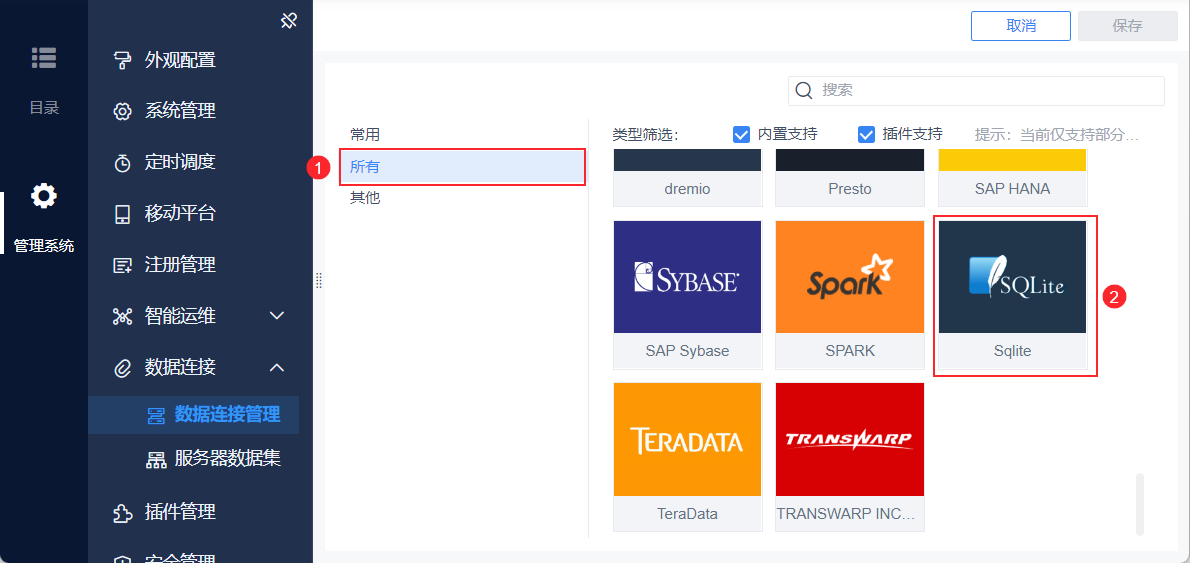Click the 定时调度 timer icon
The height and width of the screenshot is (563, 1190).
tap(122, 163)
